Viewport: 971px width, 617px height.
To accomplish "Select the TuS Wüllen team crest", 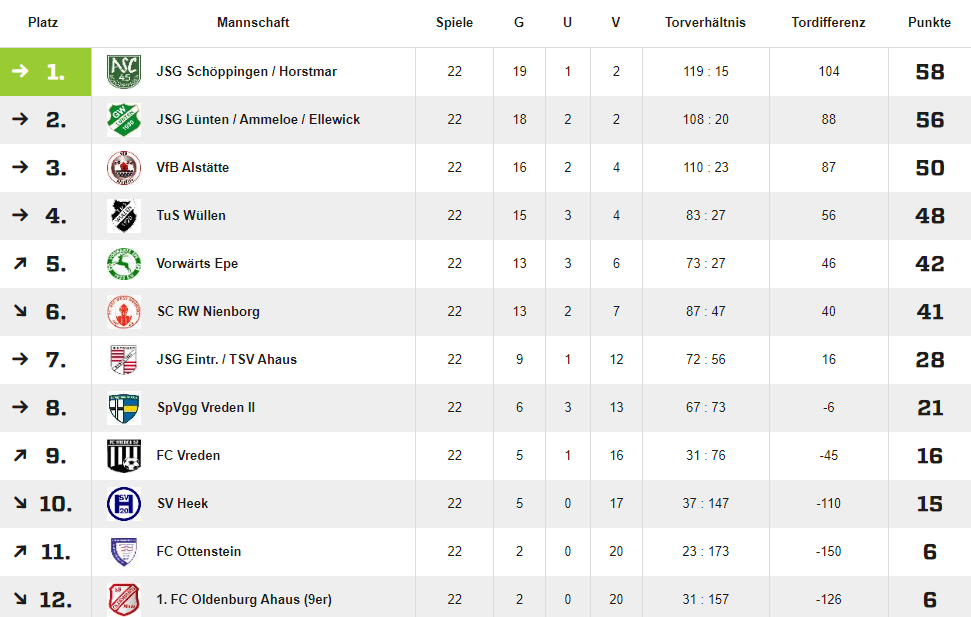I will coord(124,216).
